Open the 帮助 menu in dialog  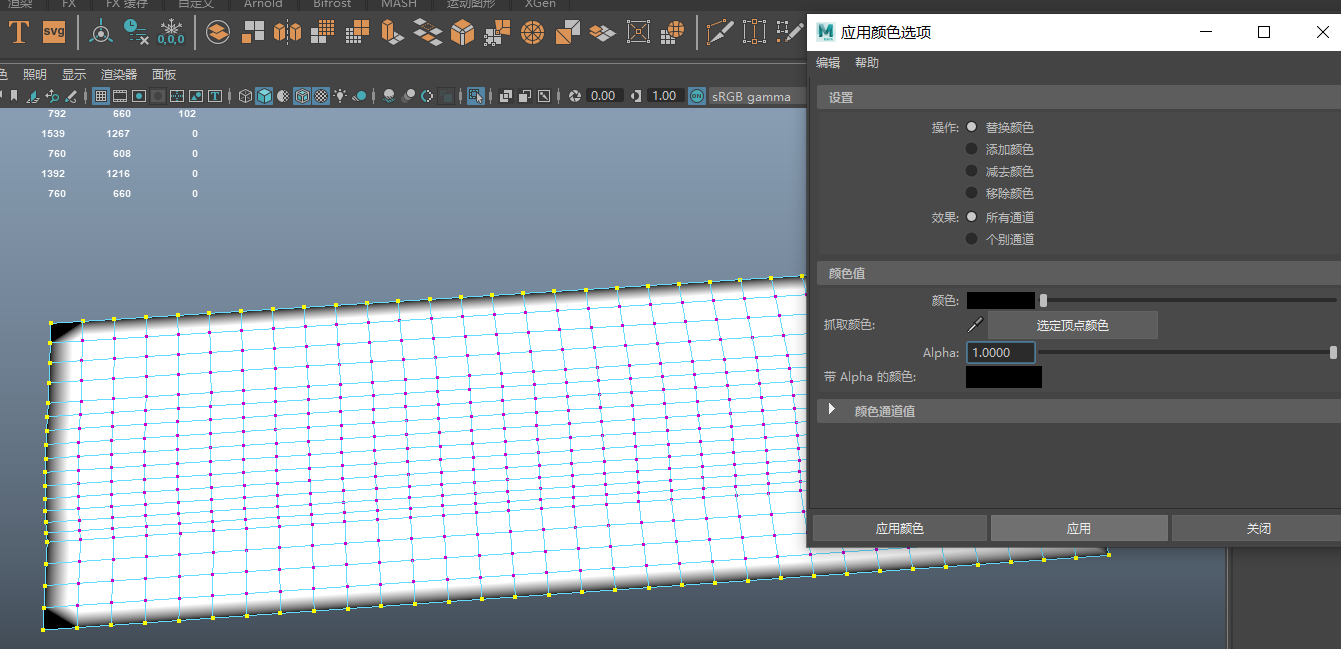pos(867,63)
